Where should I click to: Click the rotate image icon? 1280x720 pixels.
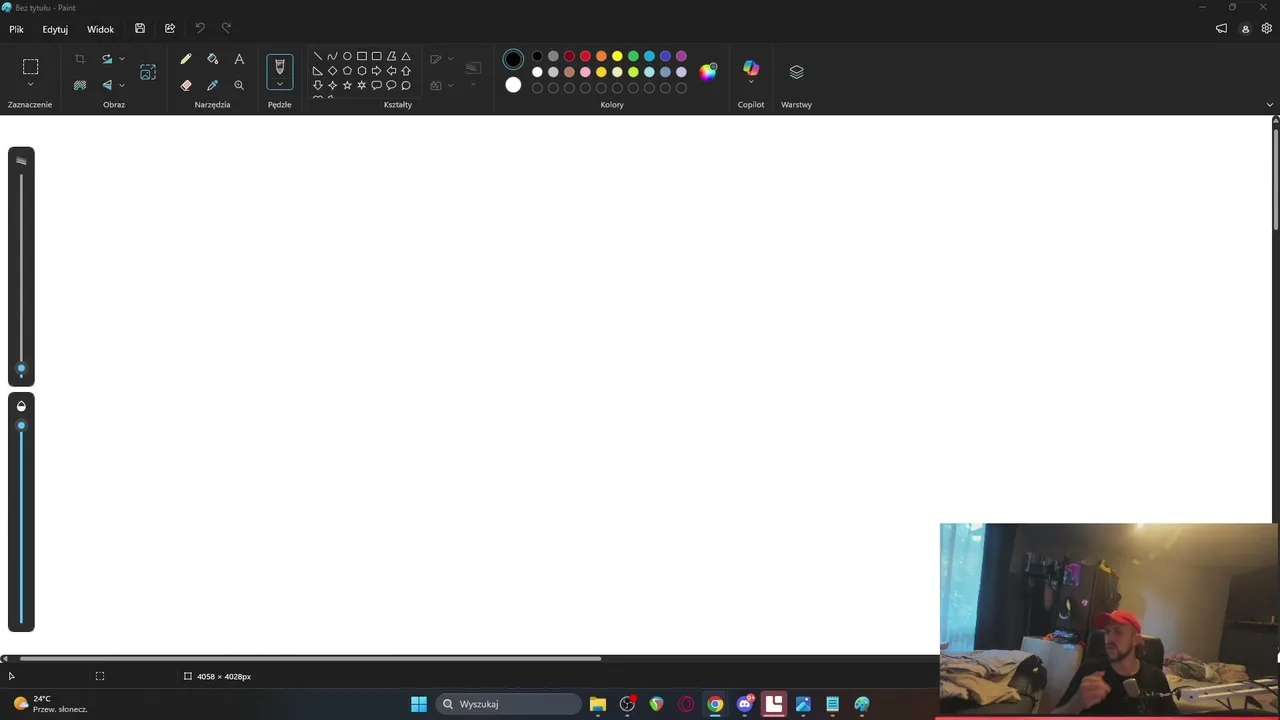point(107,59)
